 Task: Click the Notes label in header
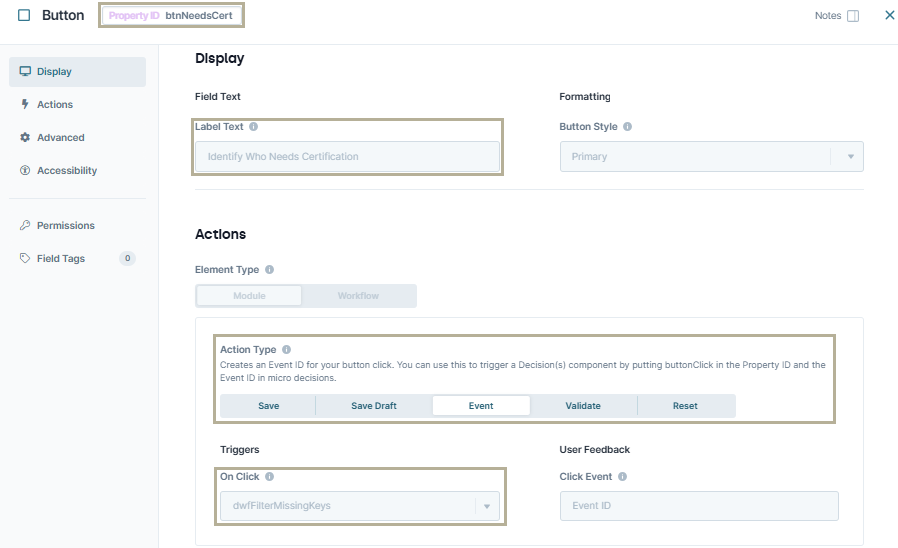(828, 15)
